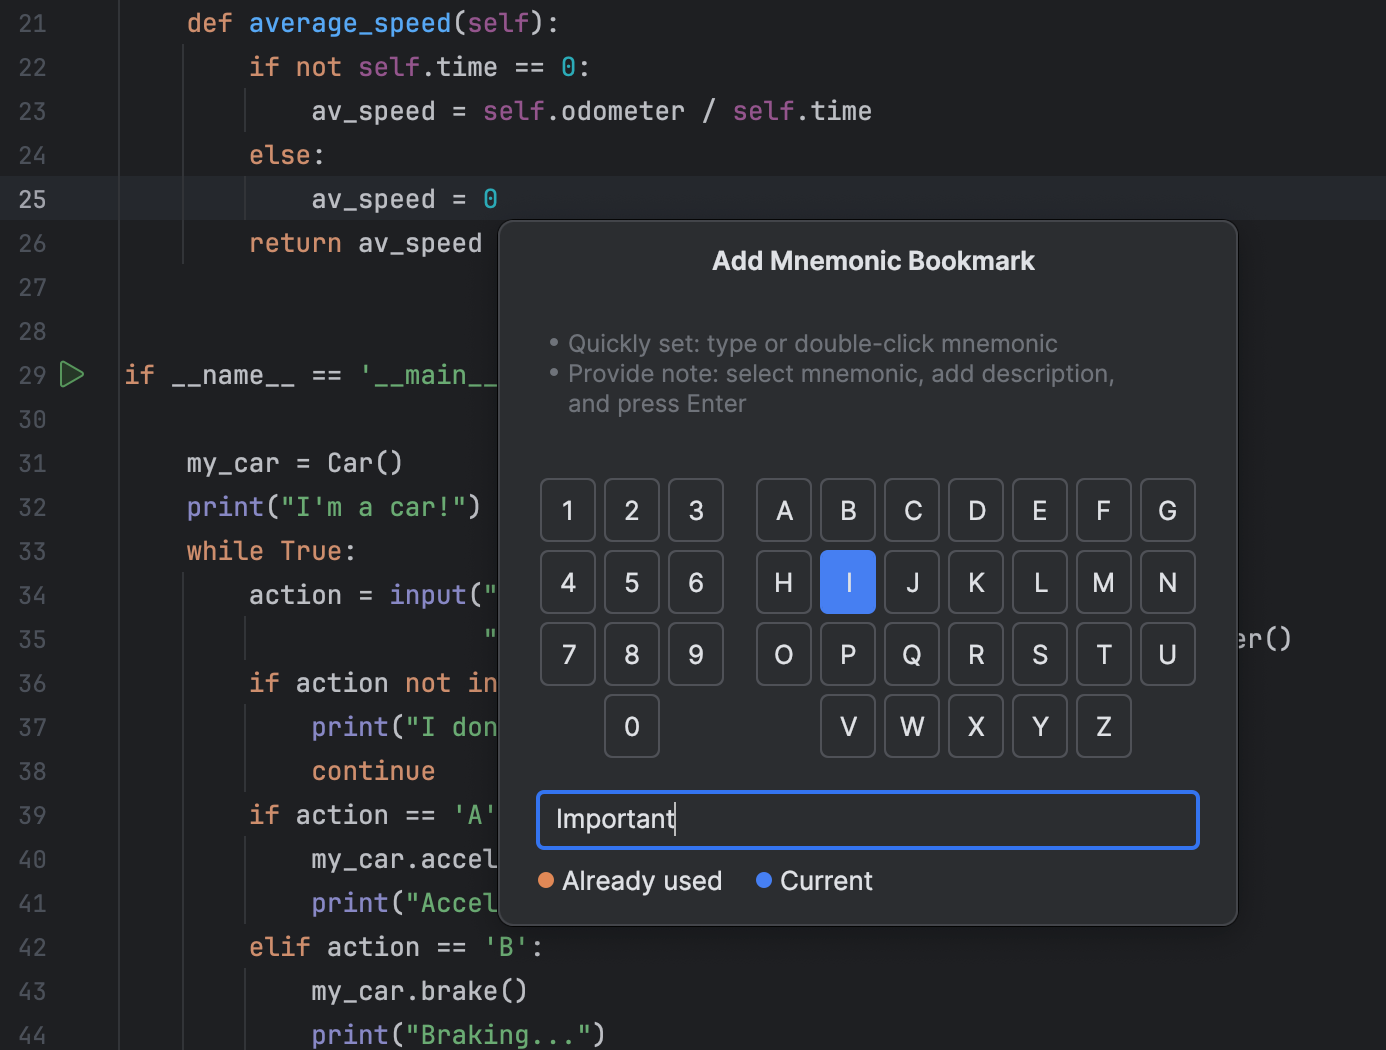1386x1050 pixels.
Task: Click line number 25 in the gutter
Action: coord(32,199)
